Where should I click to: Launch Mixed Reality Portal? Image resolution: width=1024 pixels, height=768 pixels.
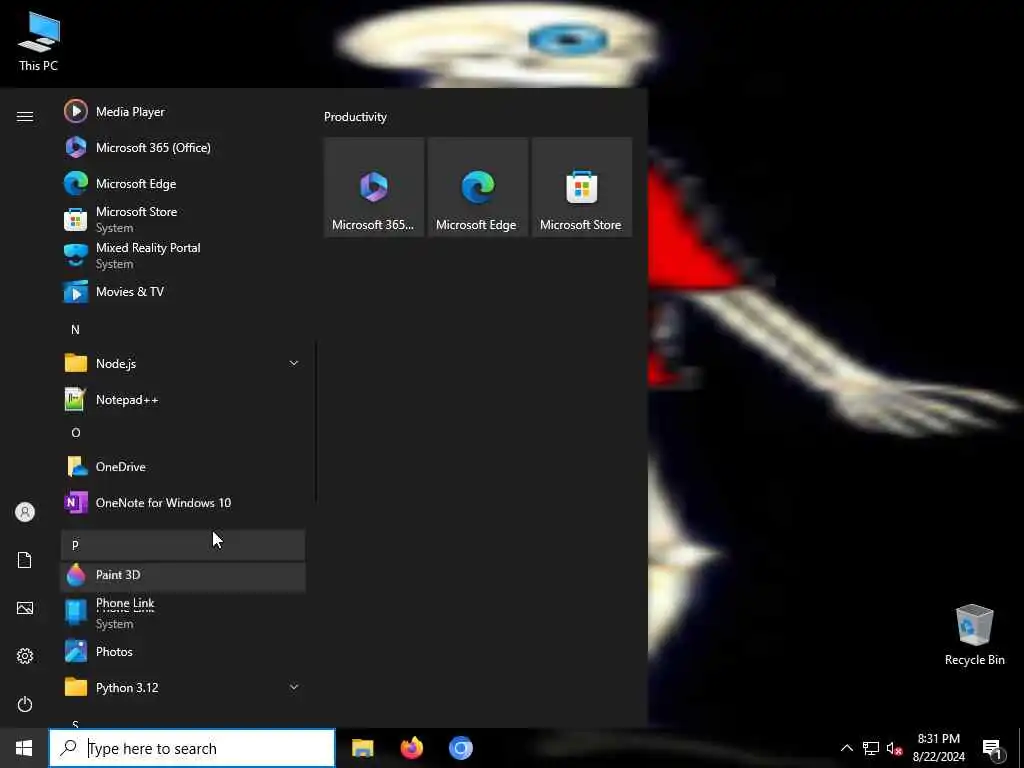[x=183, y=255]
